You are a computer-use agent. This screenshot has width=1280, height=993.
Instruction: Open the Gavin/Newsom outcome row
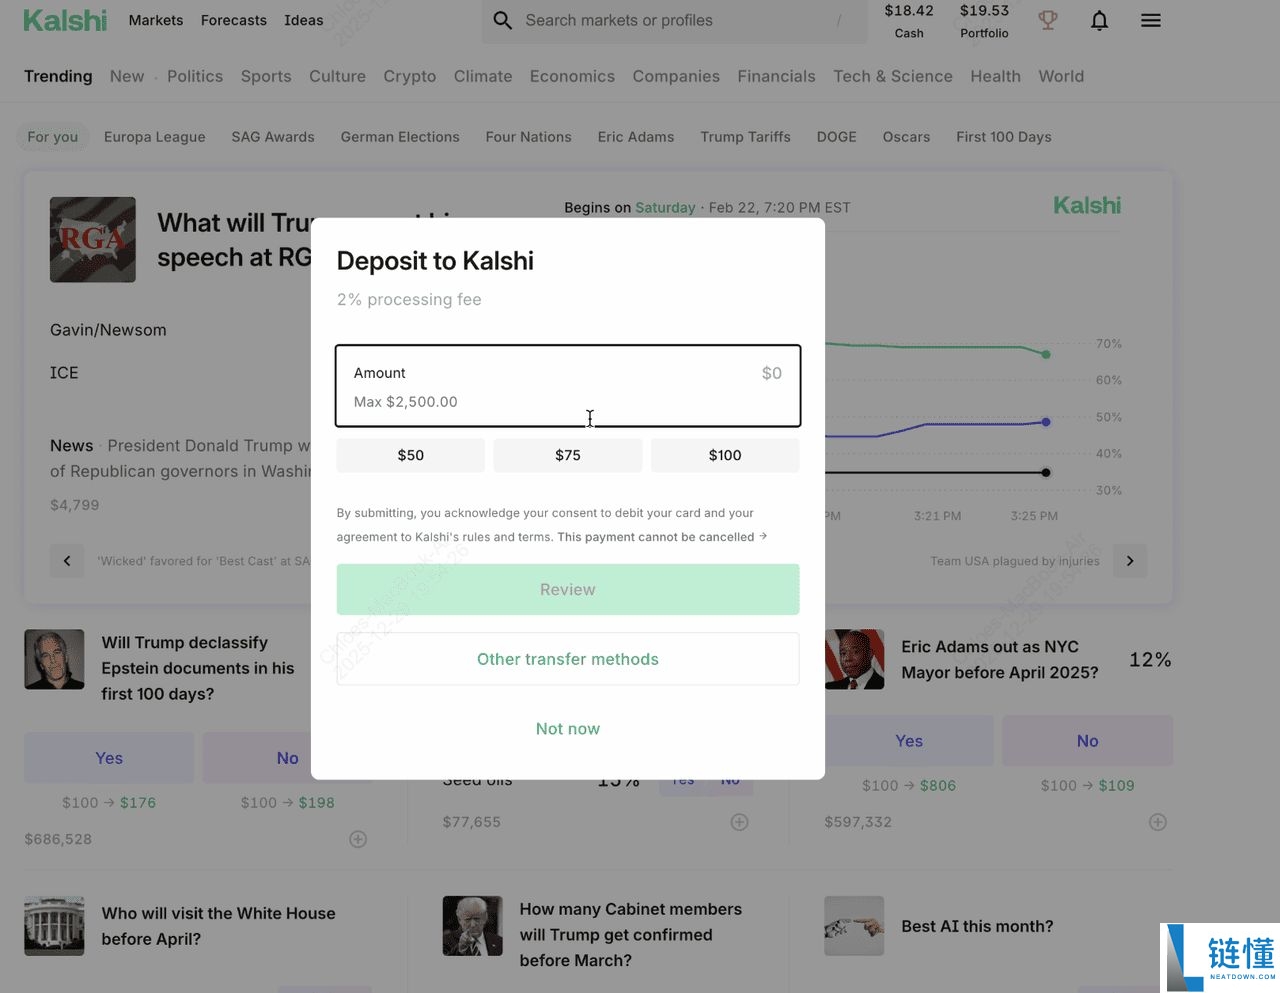tap(108, 330)
